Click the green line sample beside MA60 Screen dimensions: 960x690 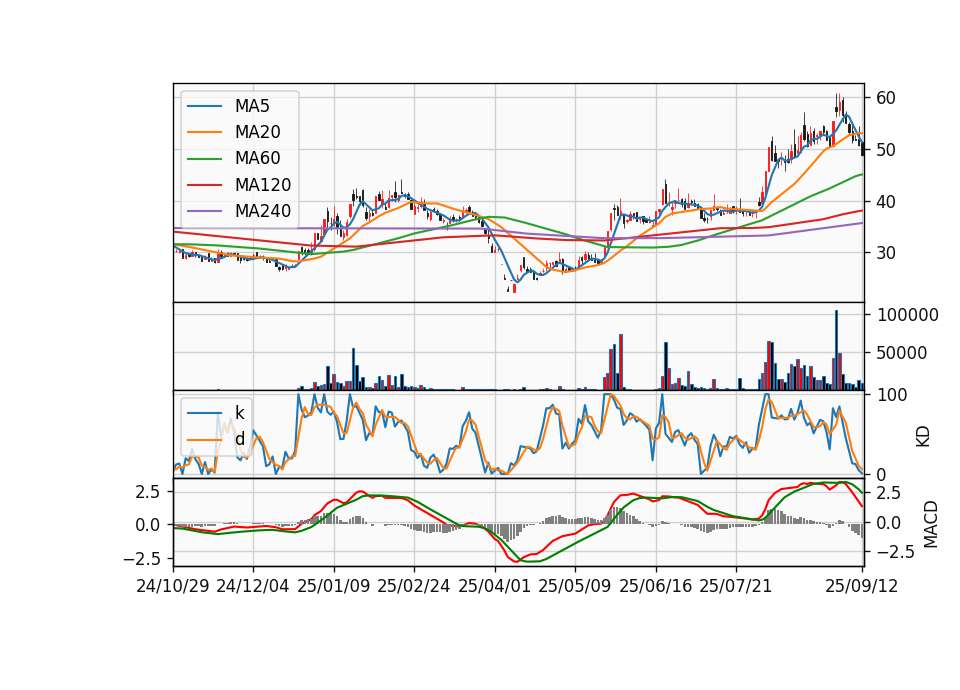click(204, 159)
